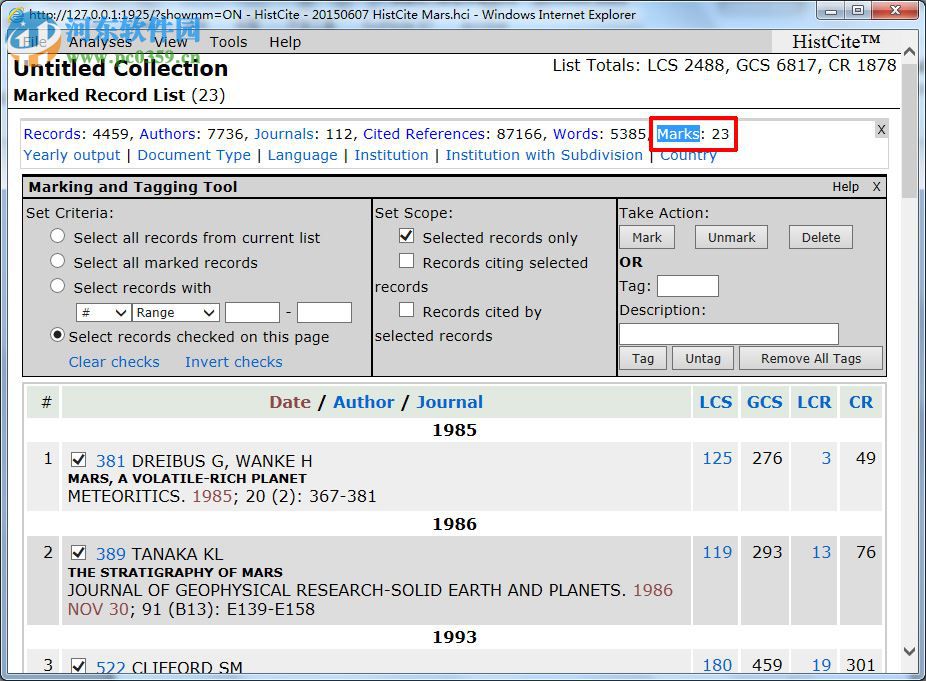Focus the Tag input field

[x=688, y=286]
